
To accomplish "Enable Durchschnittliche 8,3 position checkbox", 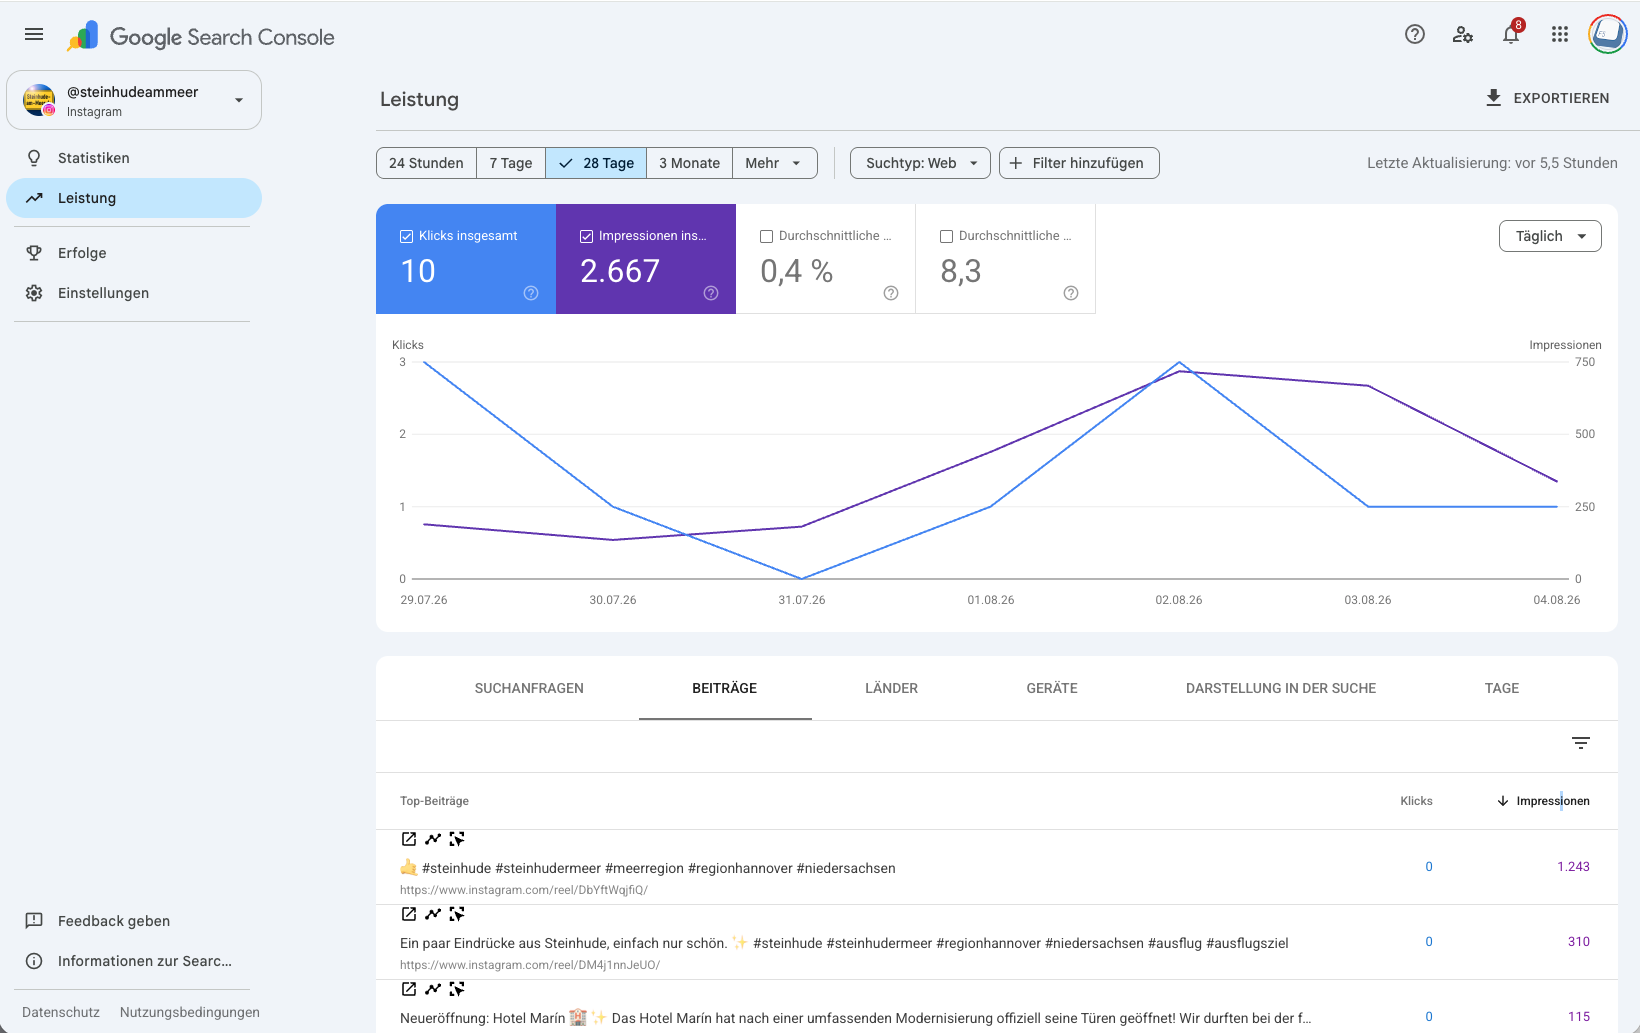I will [947, 236].
